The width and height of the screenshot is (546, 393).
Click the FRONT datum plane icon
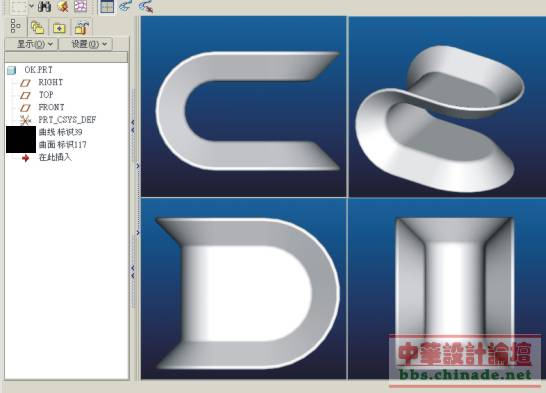(25, 108)
